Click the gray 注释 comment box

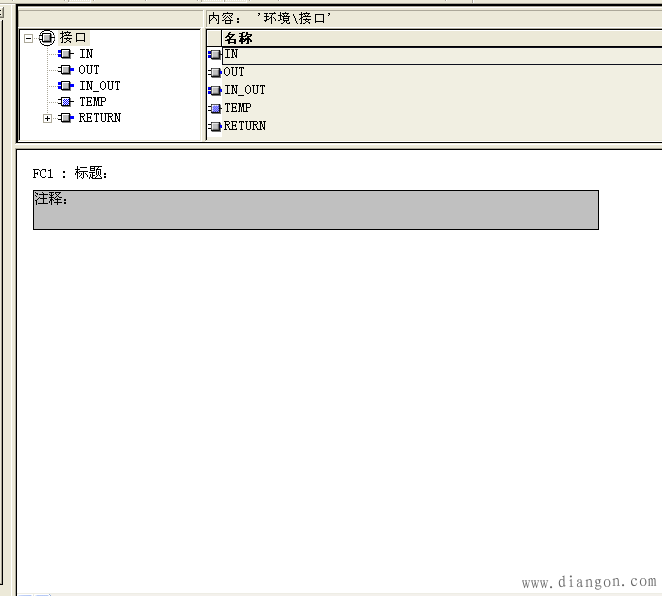tap(315, 210)
